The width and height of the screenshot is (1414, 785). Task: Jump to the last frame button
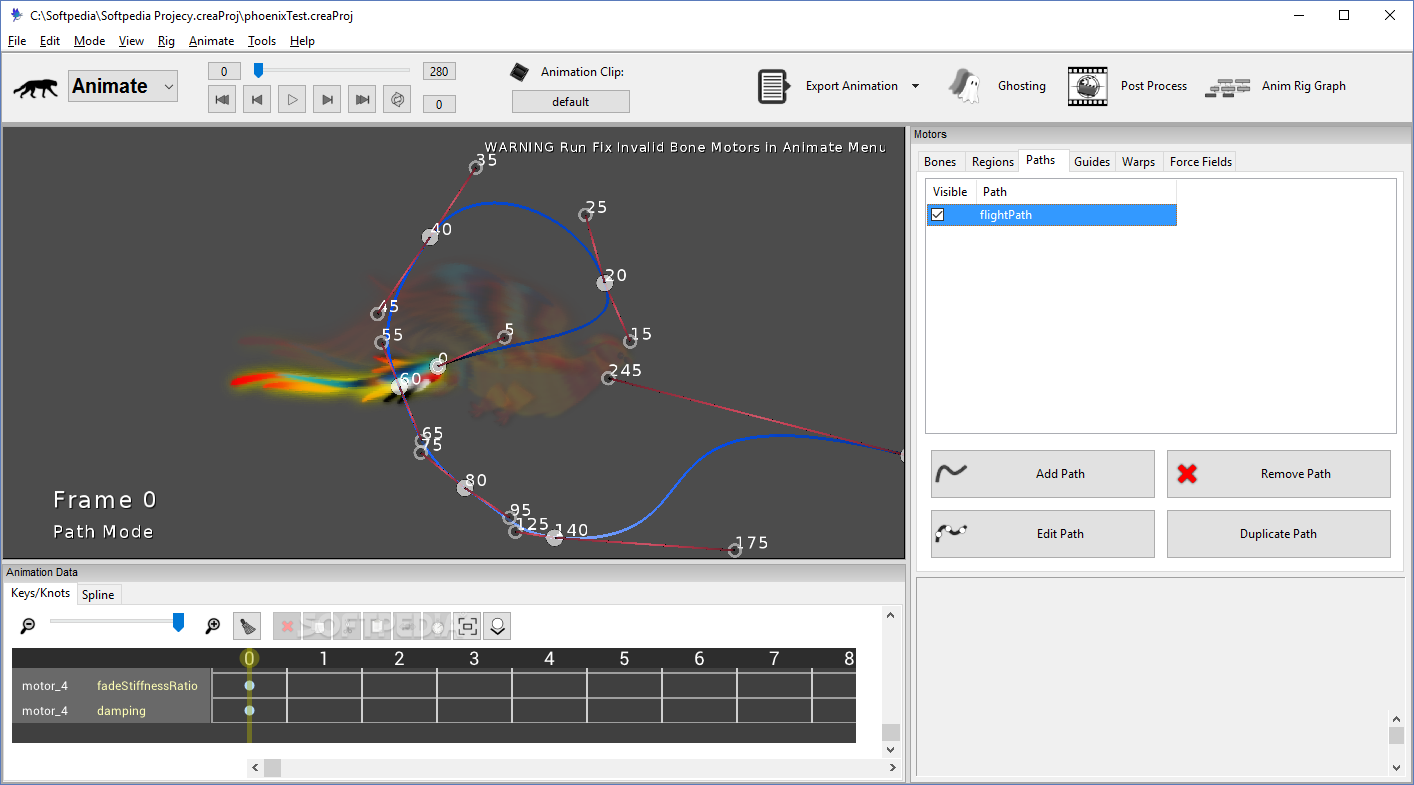[362, 99]
